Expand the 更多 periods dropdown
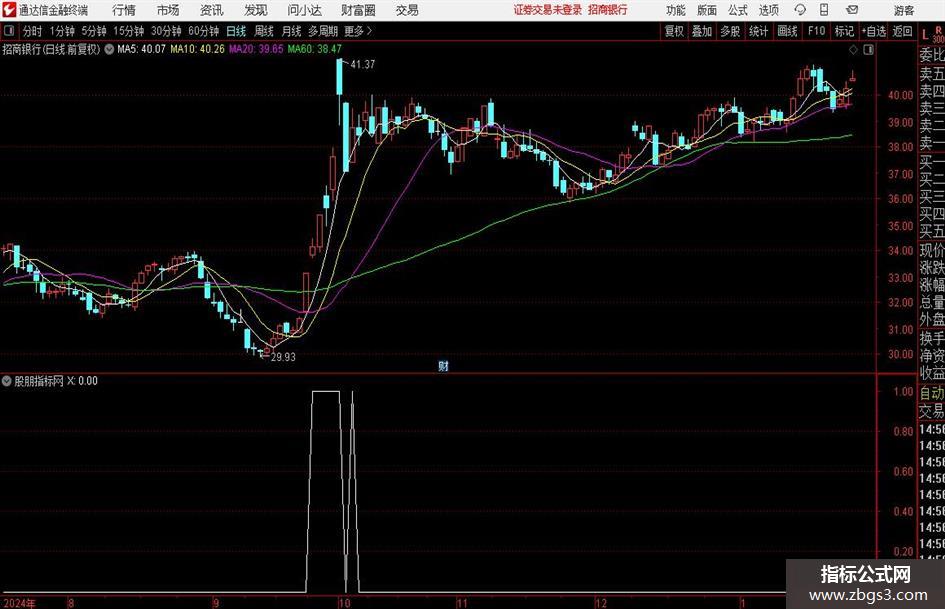945x609 pixels. tap(358, 31)
